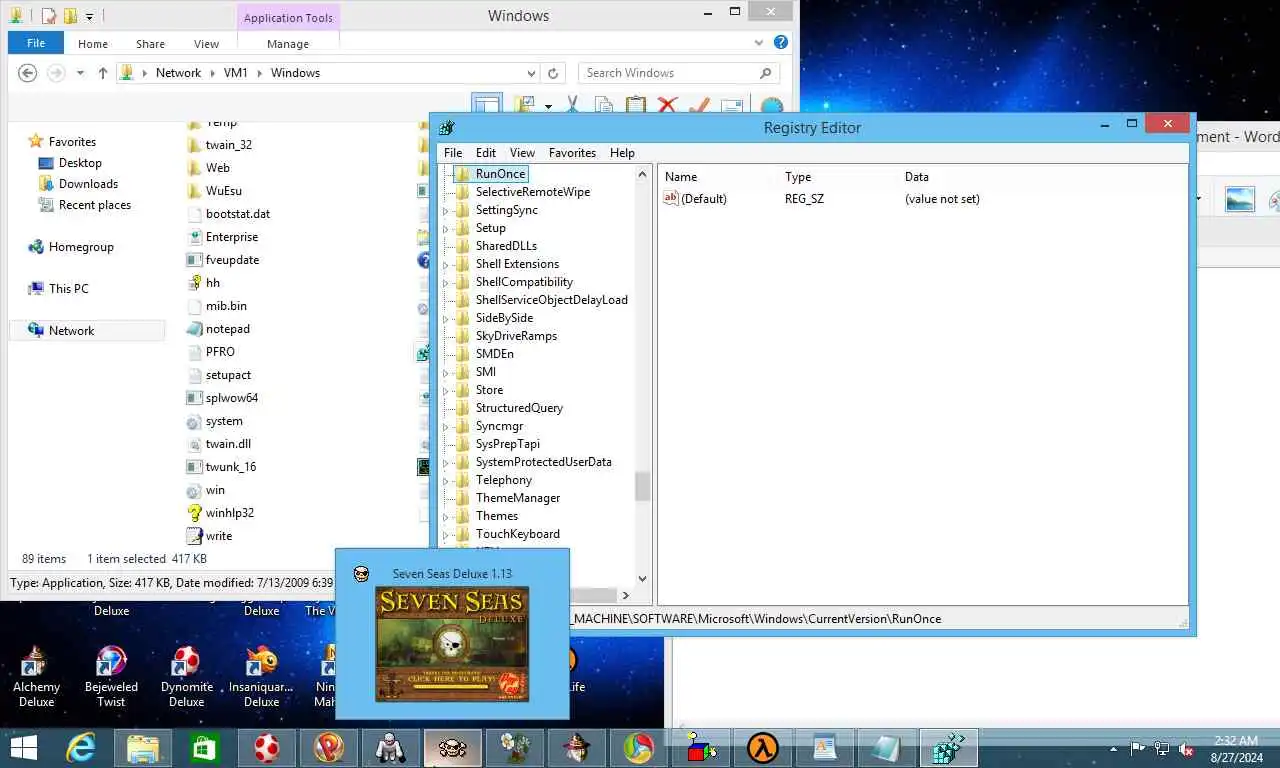1280x768 pixels.
Task: Expand the Telephony registry key
Action: [446, 480]
